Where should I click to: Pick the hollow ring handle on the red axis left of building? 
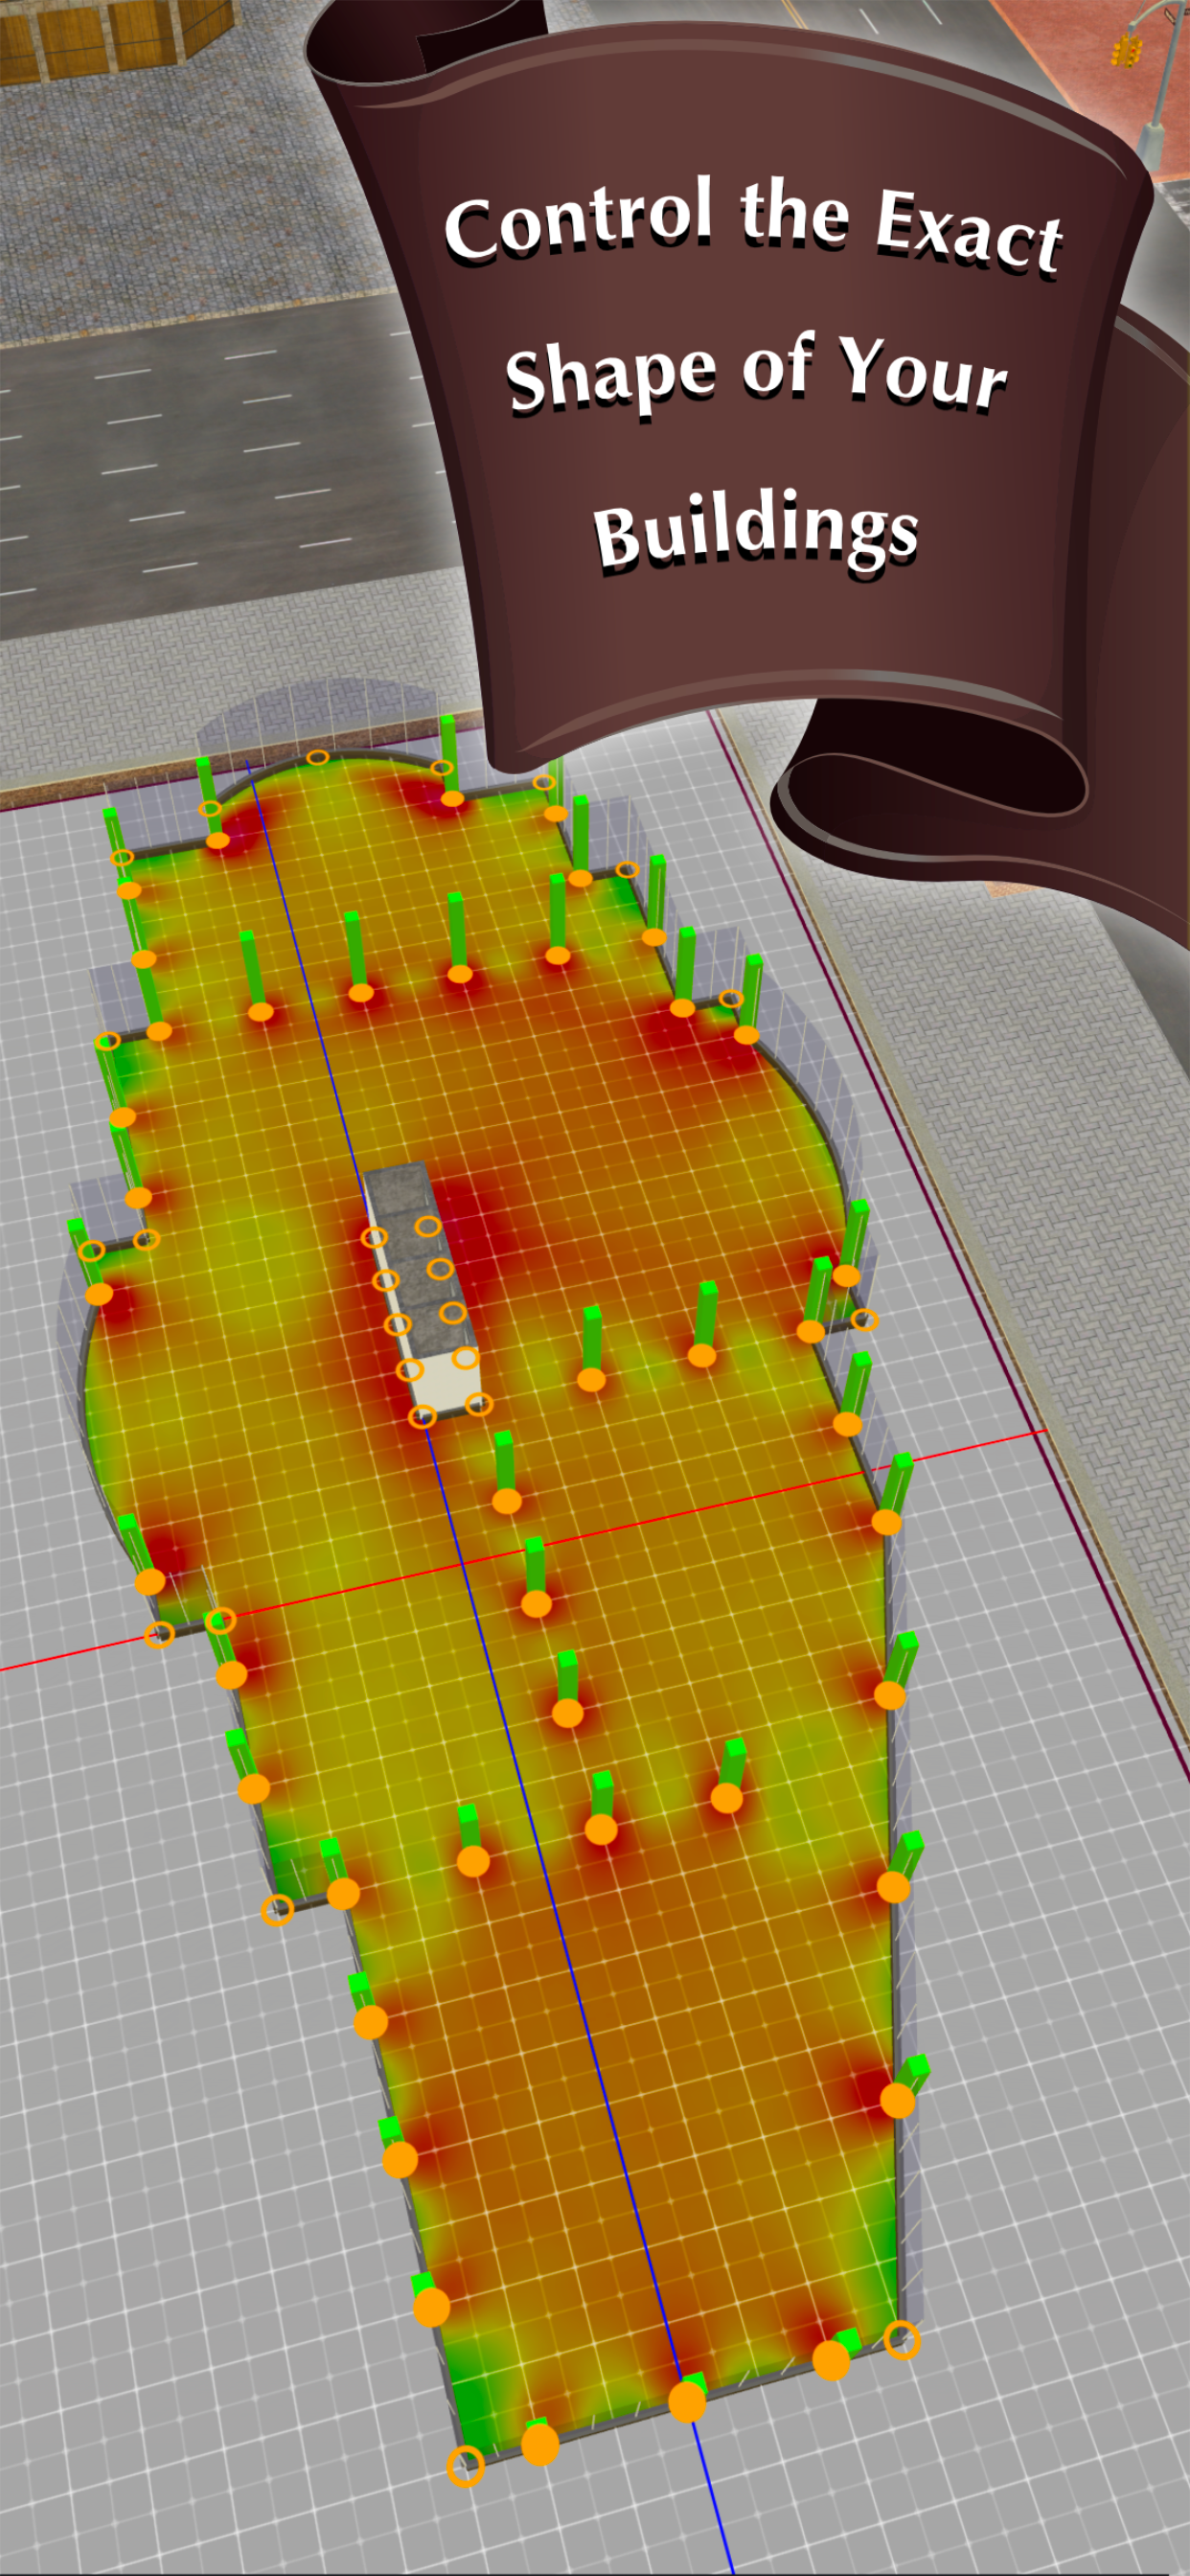159,1634
